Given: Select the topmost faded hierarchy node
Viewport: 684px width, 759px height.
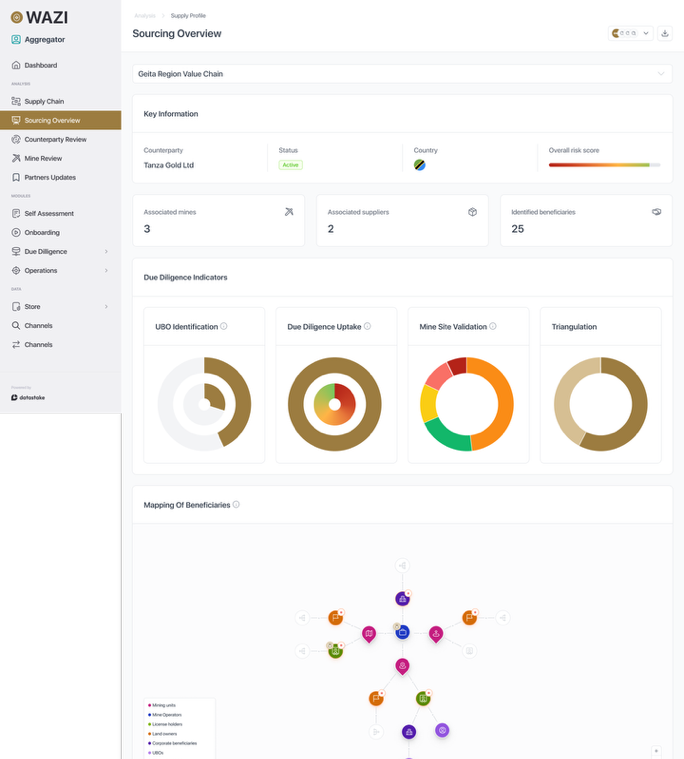Looking at the screenshot, I should pos(402,565).
